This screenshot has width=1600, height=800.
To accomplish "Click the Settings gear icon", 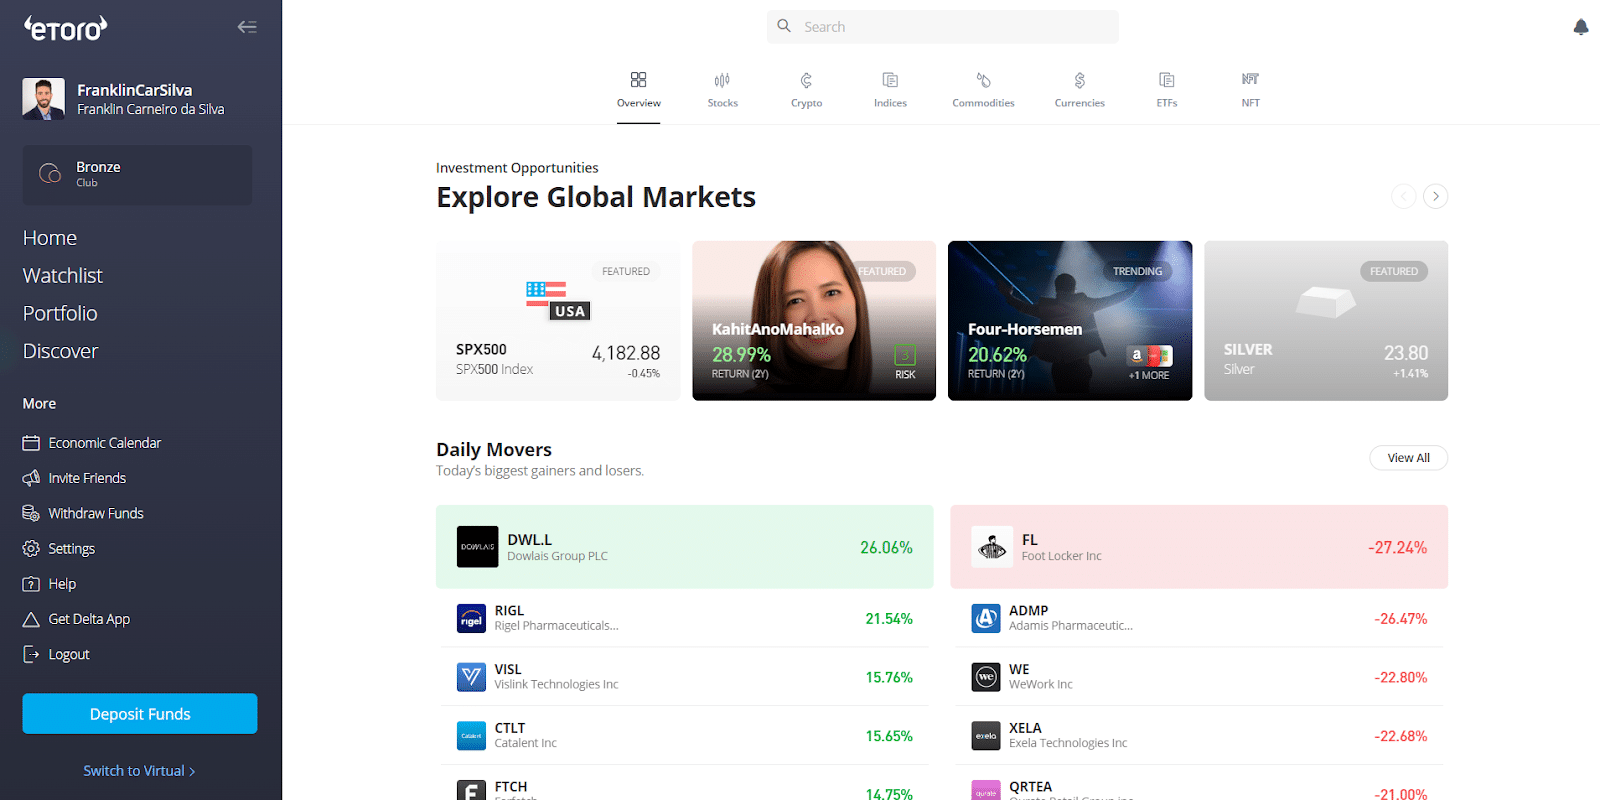I will click(x=31, y=549).
